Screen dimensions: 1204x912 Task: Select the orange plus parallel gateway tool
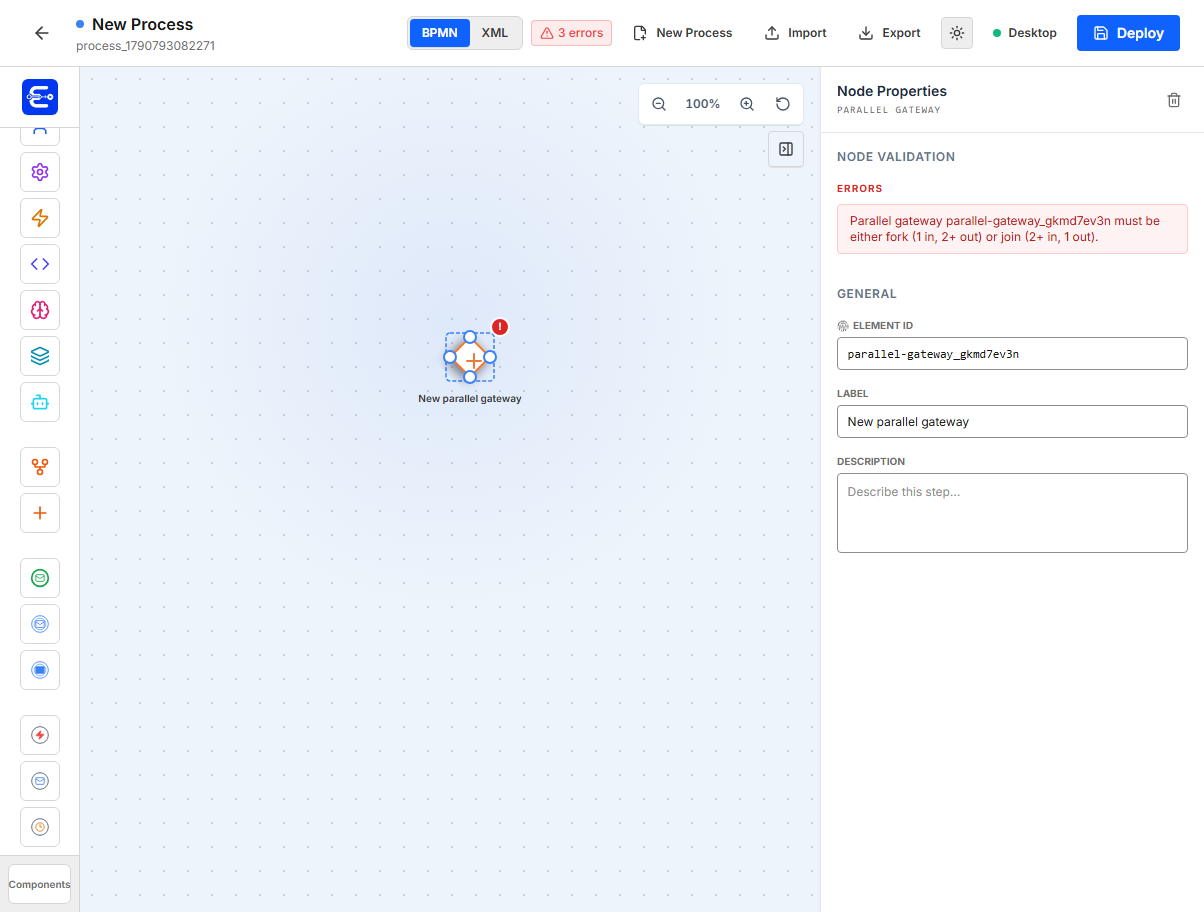40,513
